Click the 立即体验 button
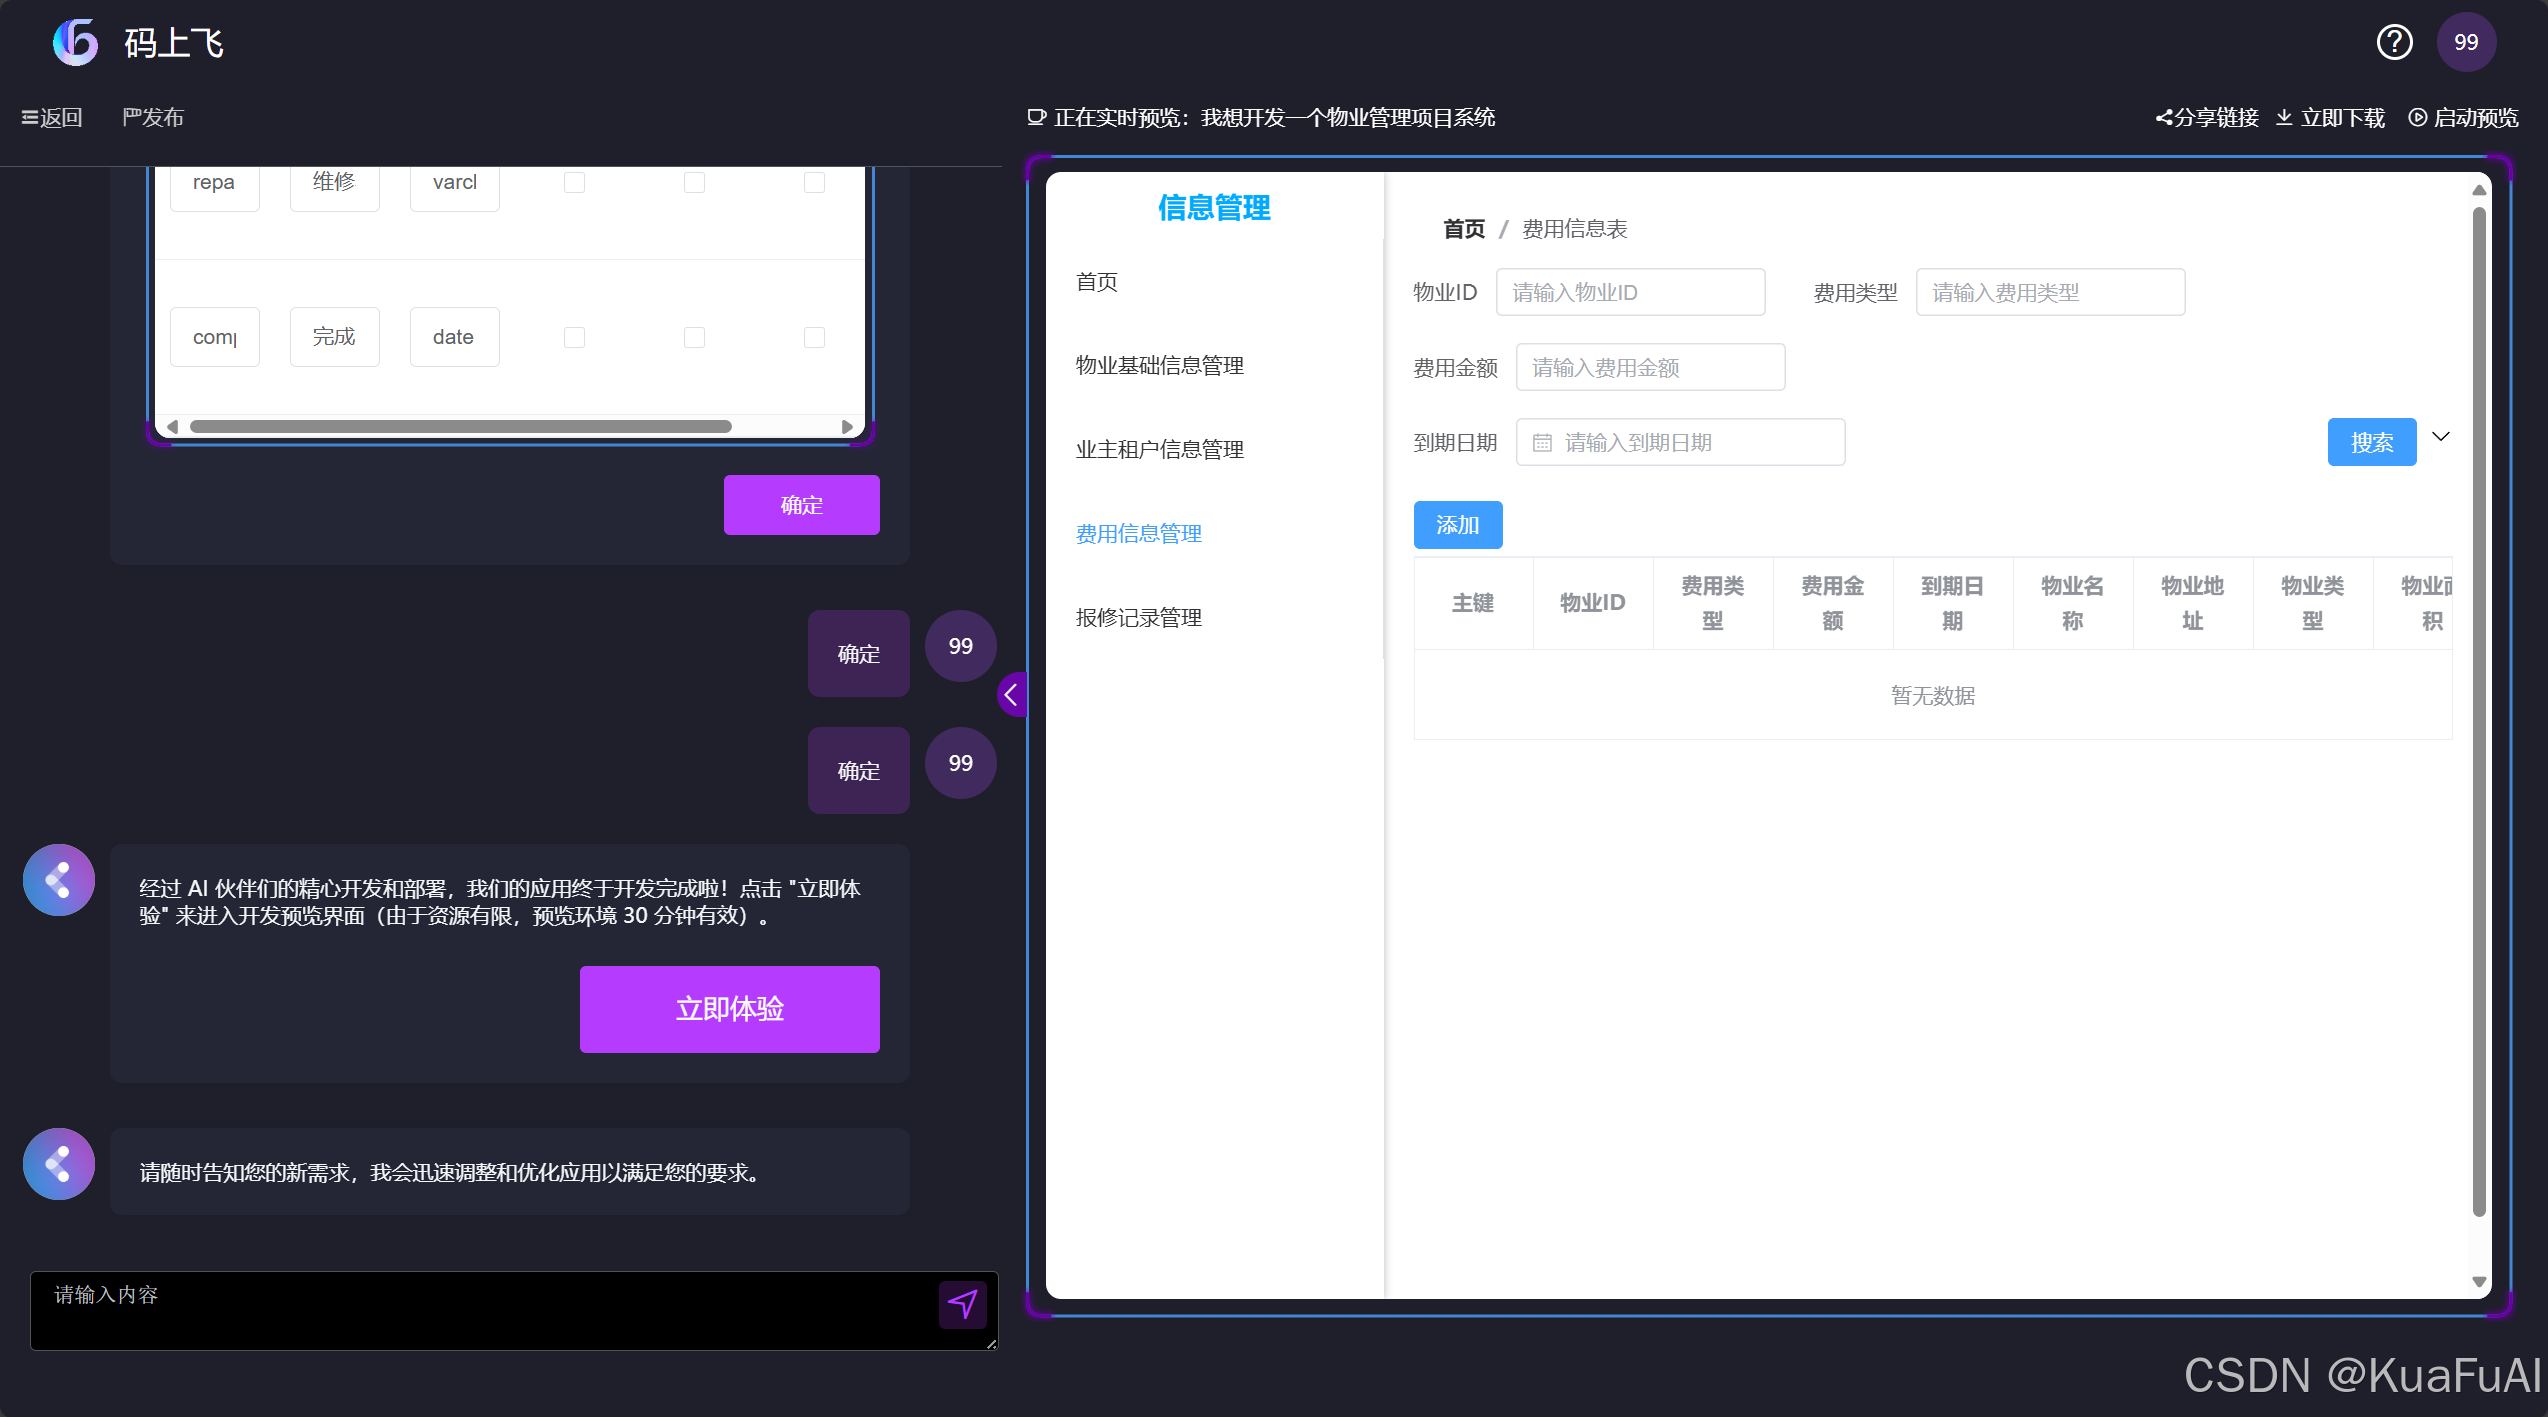The width and height of the screenshot is (2548, 1417). tap(729, 1009)
